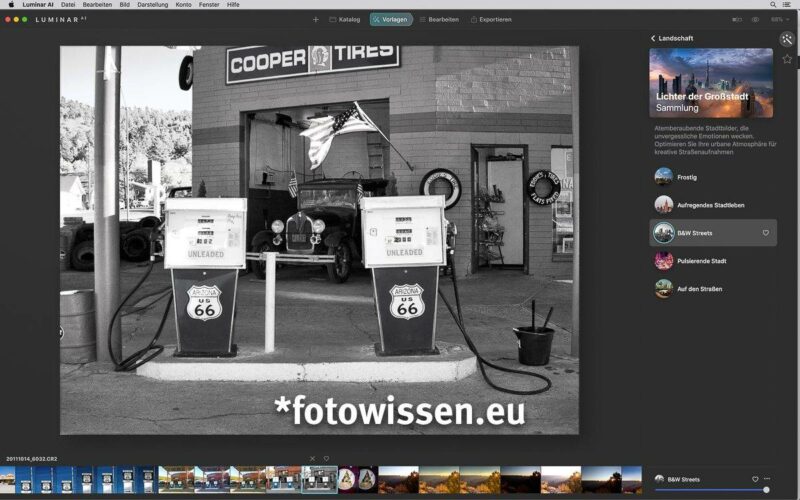Open the Lichter der Großstadt collection card

(x=711, y=83)
